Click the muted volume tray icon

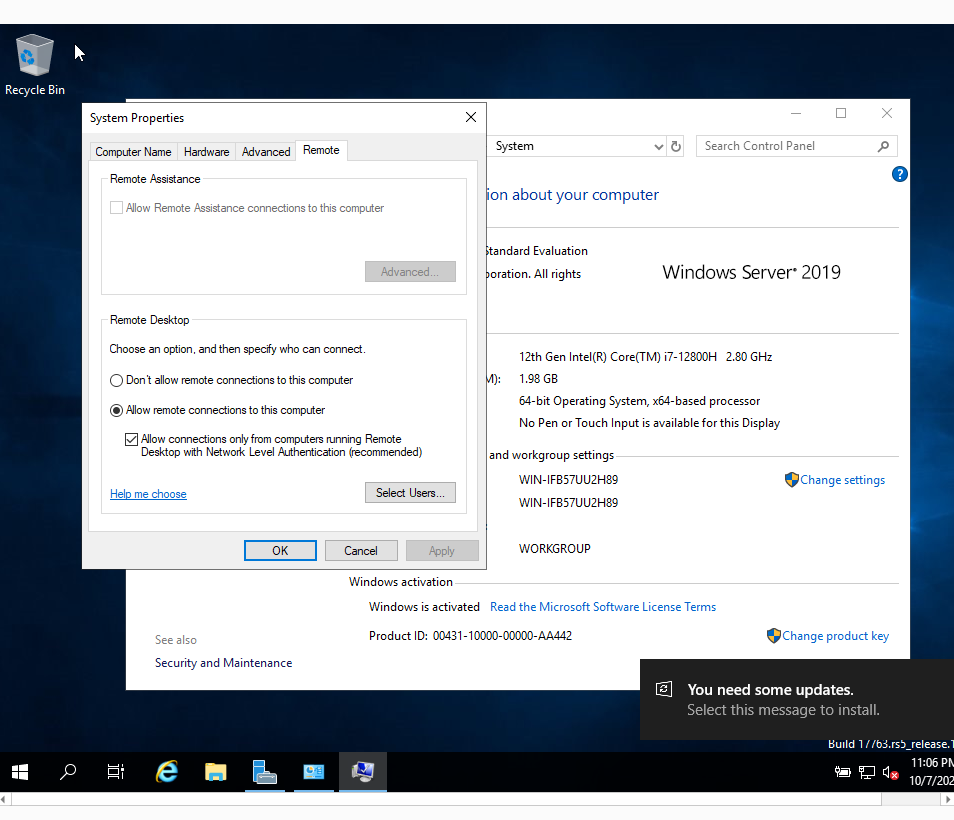[891, 773]
